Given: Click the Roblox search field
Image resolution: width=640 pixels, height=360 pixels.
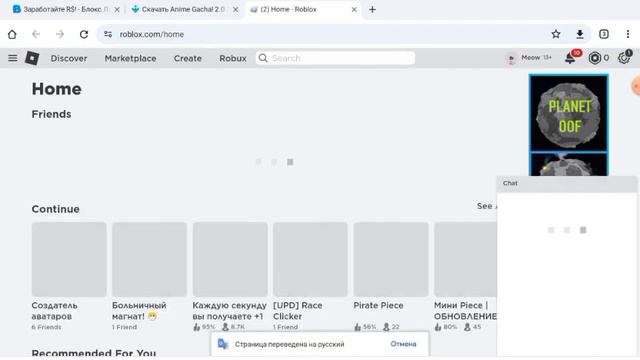Looking at the screenshot, I should [x=335, y=58].
